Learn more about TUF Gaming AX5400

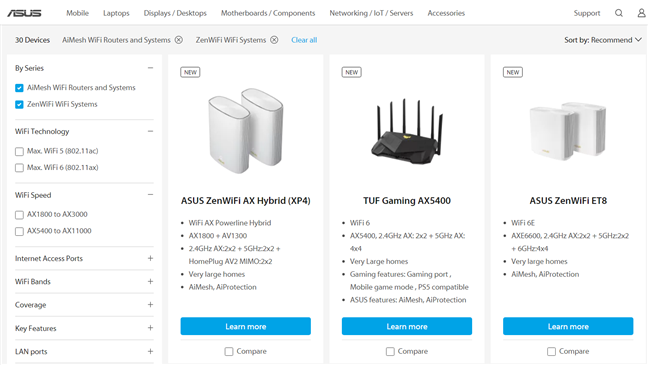pos(407,326)
